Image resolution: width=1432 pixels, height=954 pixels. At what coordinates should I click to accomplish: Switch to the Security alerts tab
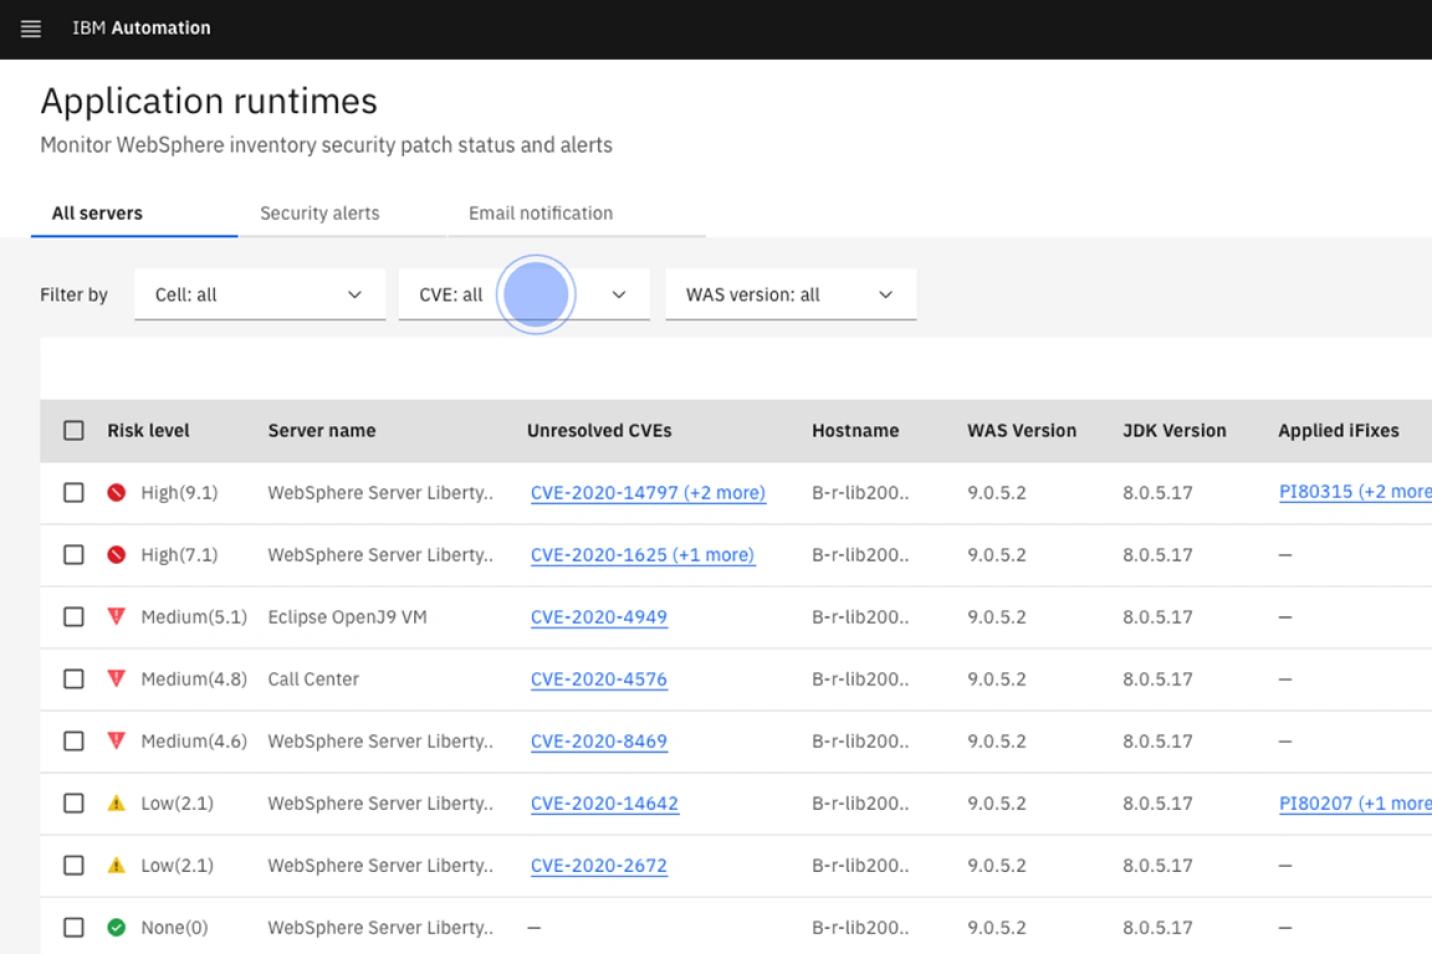pos(320,213)
